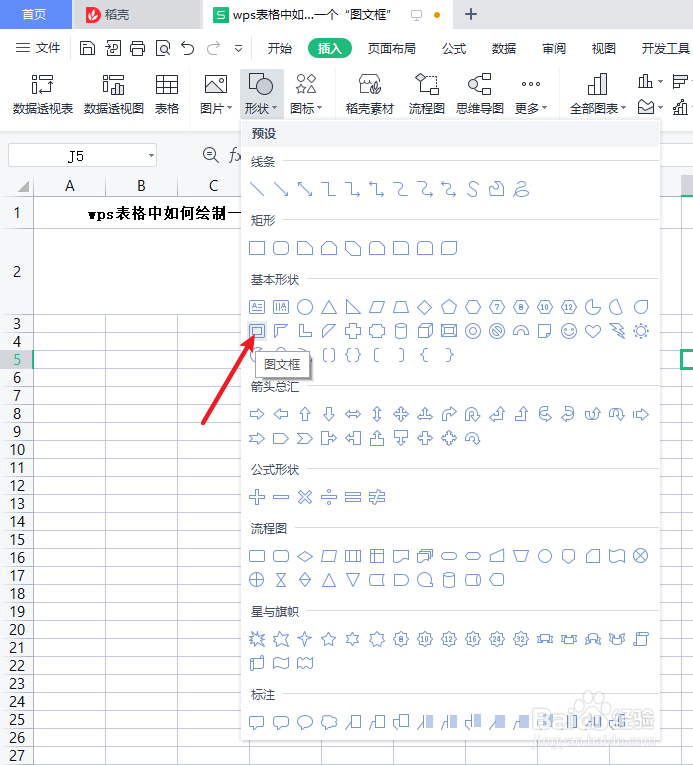Screen dimensions: 693x765
Task: Choose the flowchart decision diamond
Action: [305, 556]
